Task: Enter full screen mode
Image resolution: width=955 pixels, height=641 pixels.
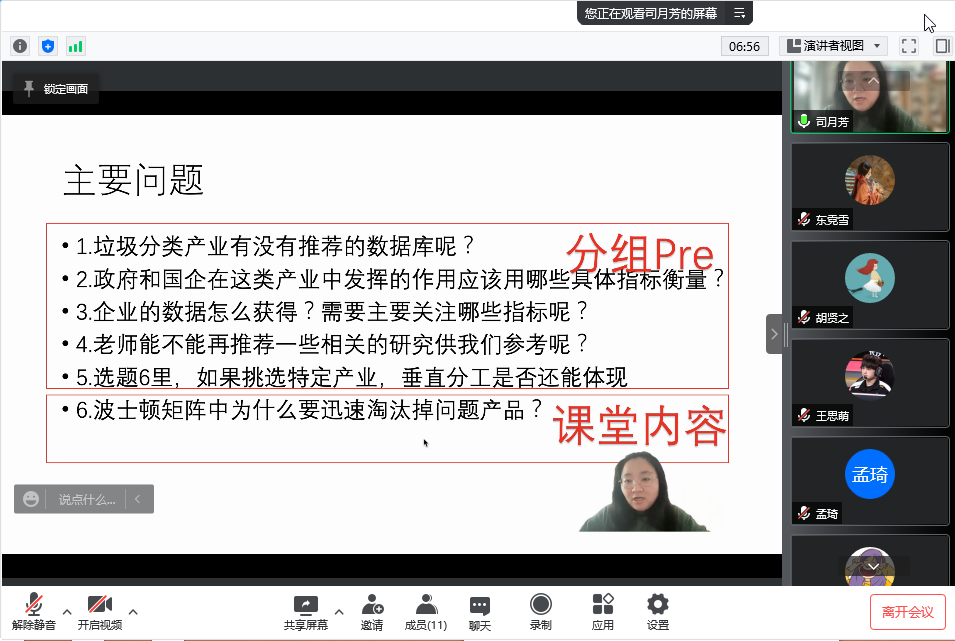Action: 909,46
